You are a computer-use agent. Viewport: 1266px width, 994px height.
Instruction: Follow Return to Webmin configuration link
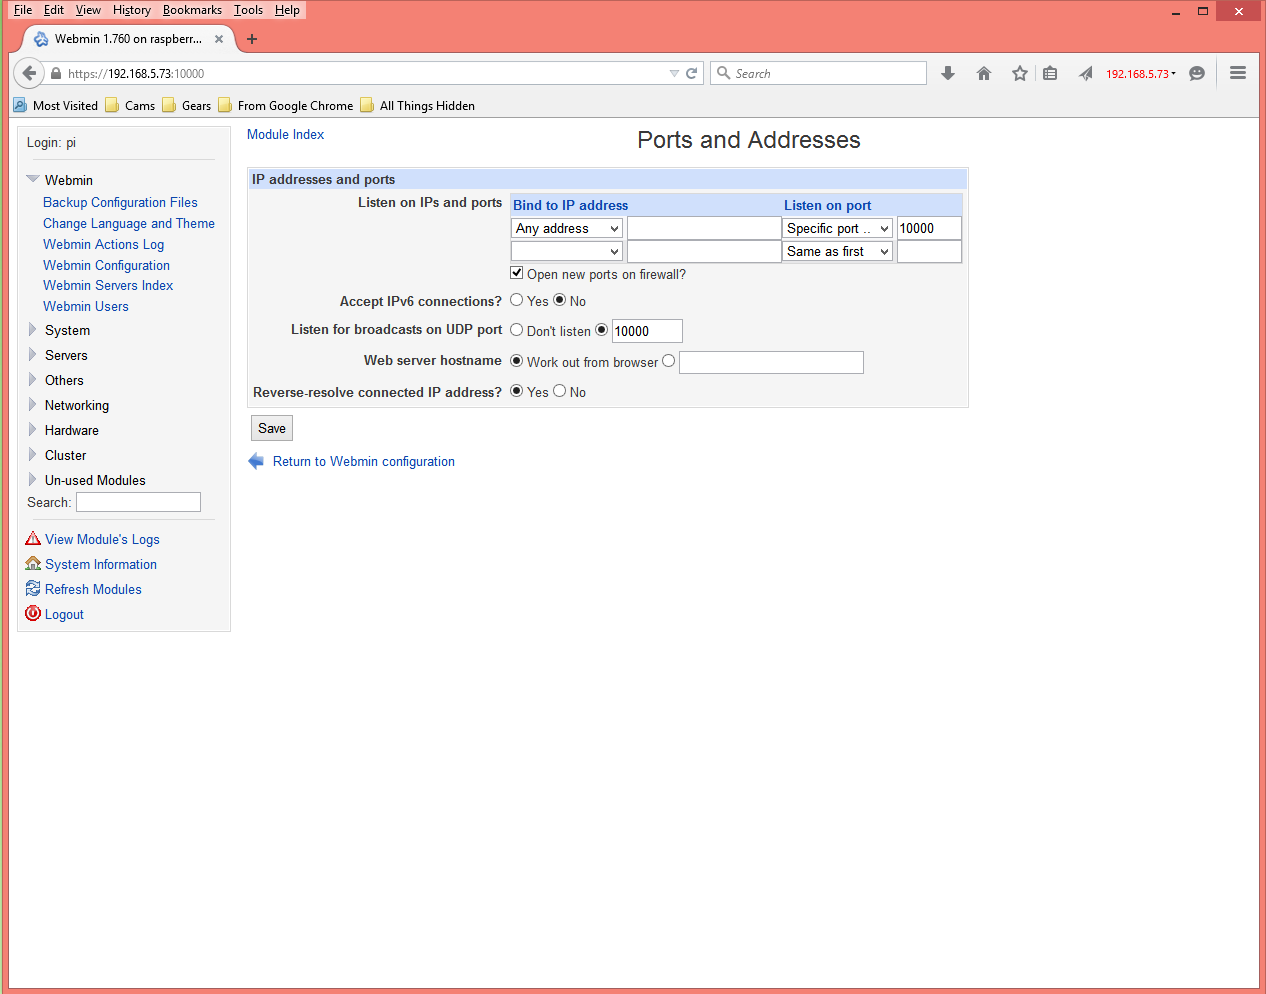(x=364, y=461)
